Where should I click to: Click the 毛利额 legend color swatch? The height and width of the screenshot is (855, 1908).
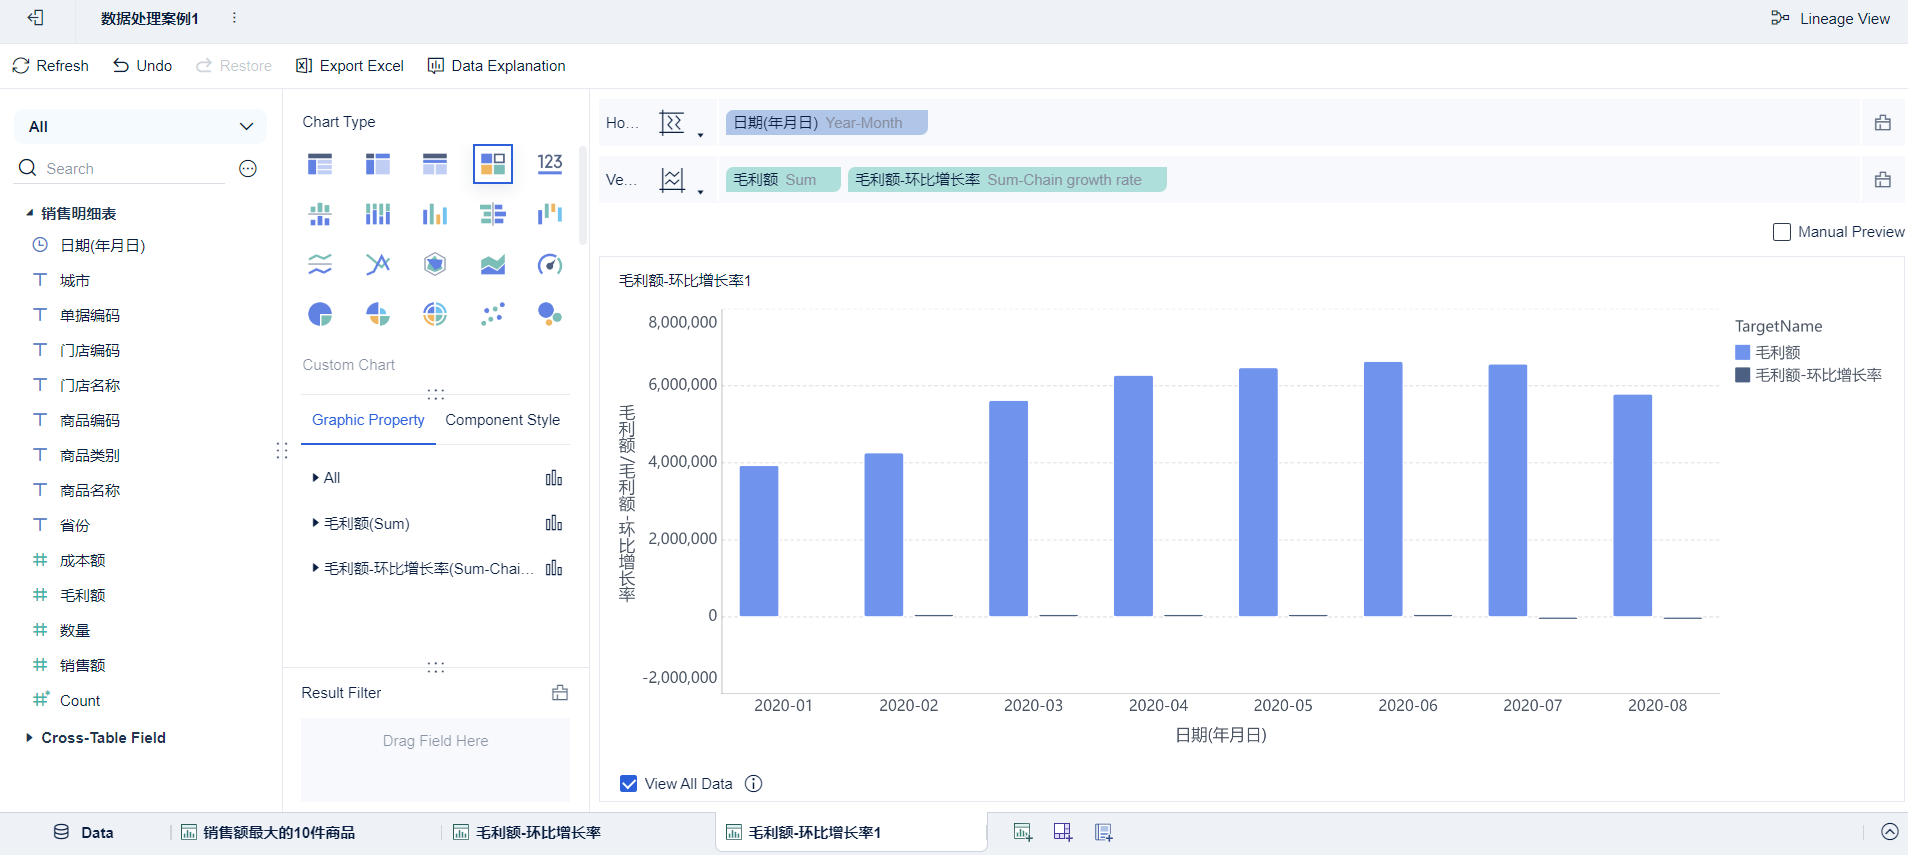point(1742,352)
